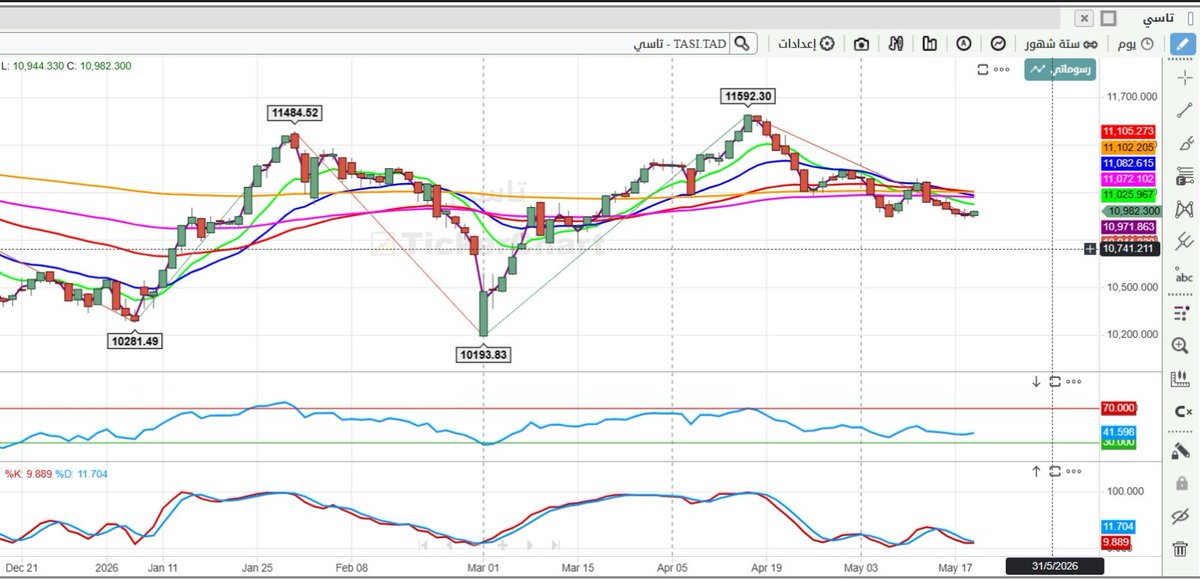The image size is (1200, 580).
Task: Click the red 11,105.273 moving average tag
Action: [x=1128, y=131]
